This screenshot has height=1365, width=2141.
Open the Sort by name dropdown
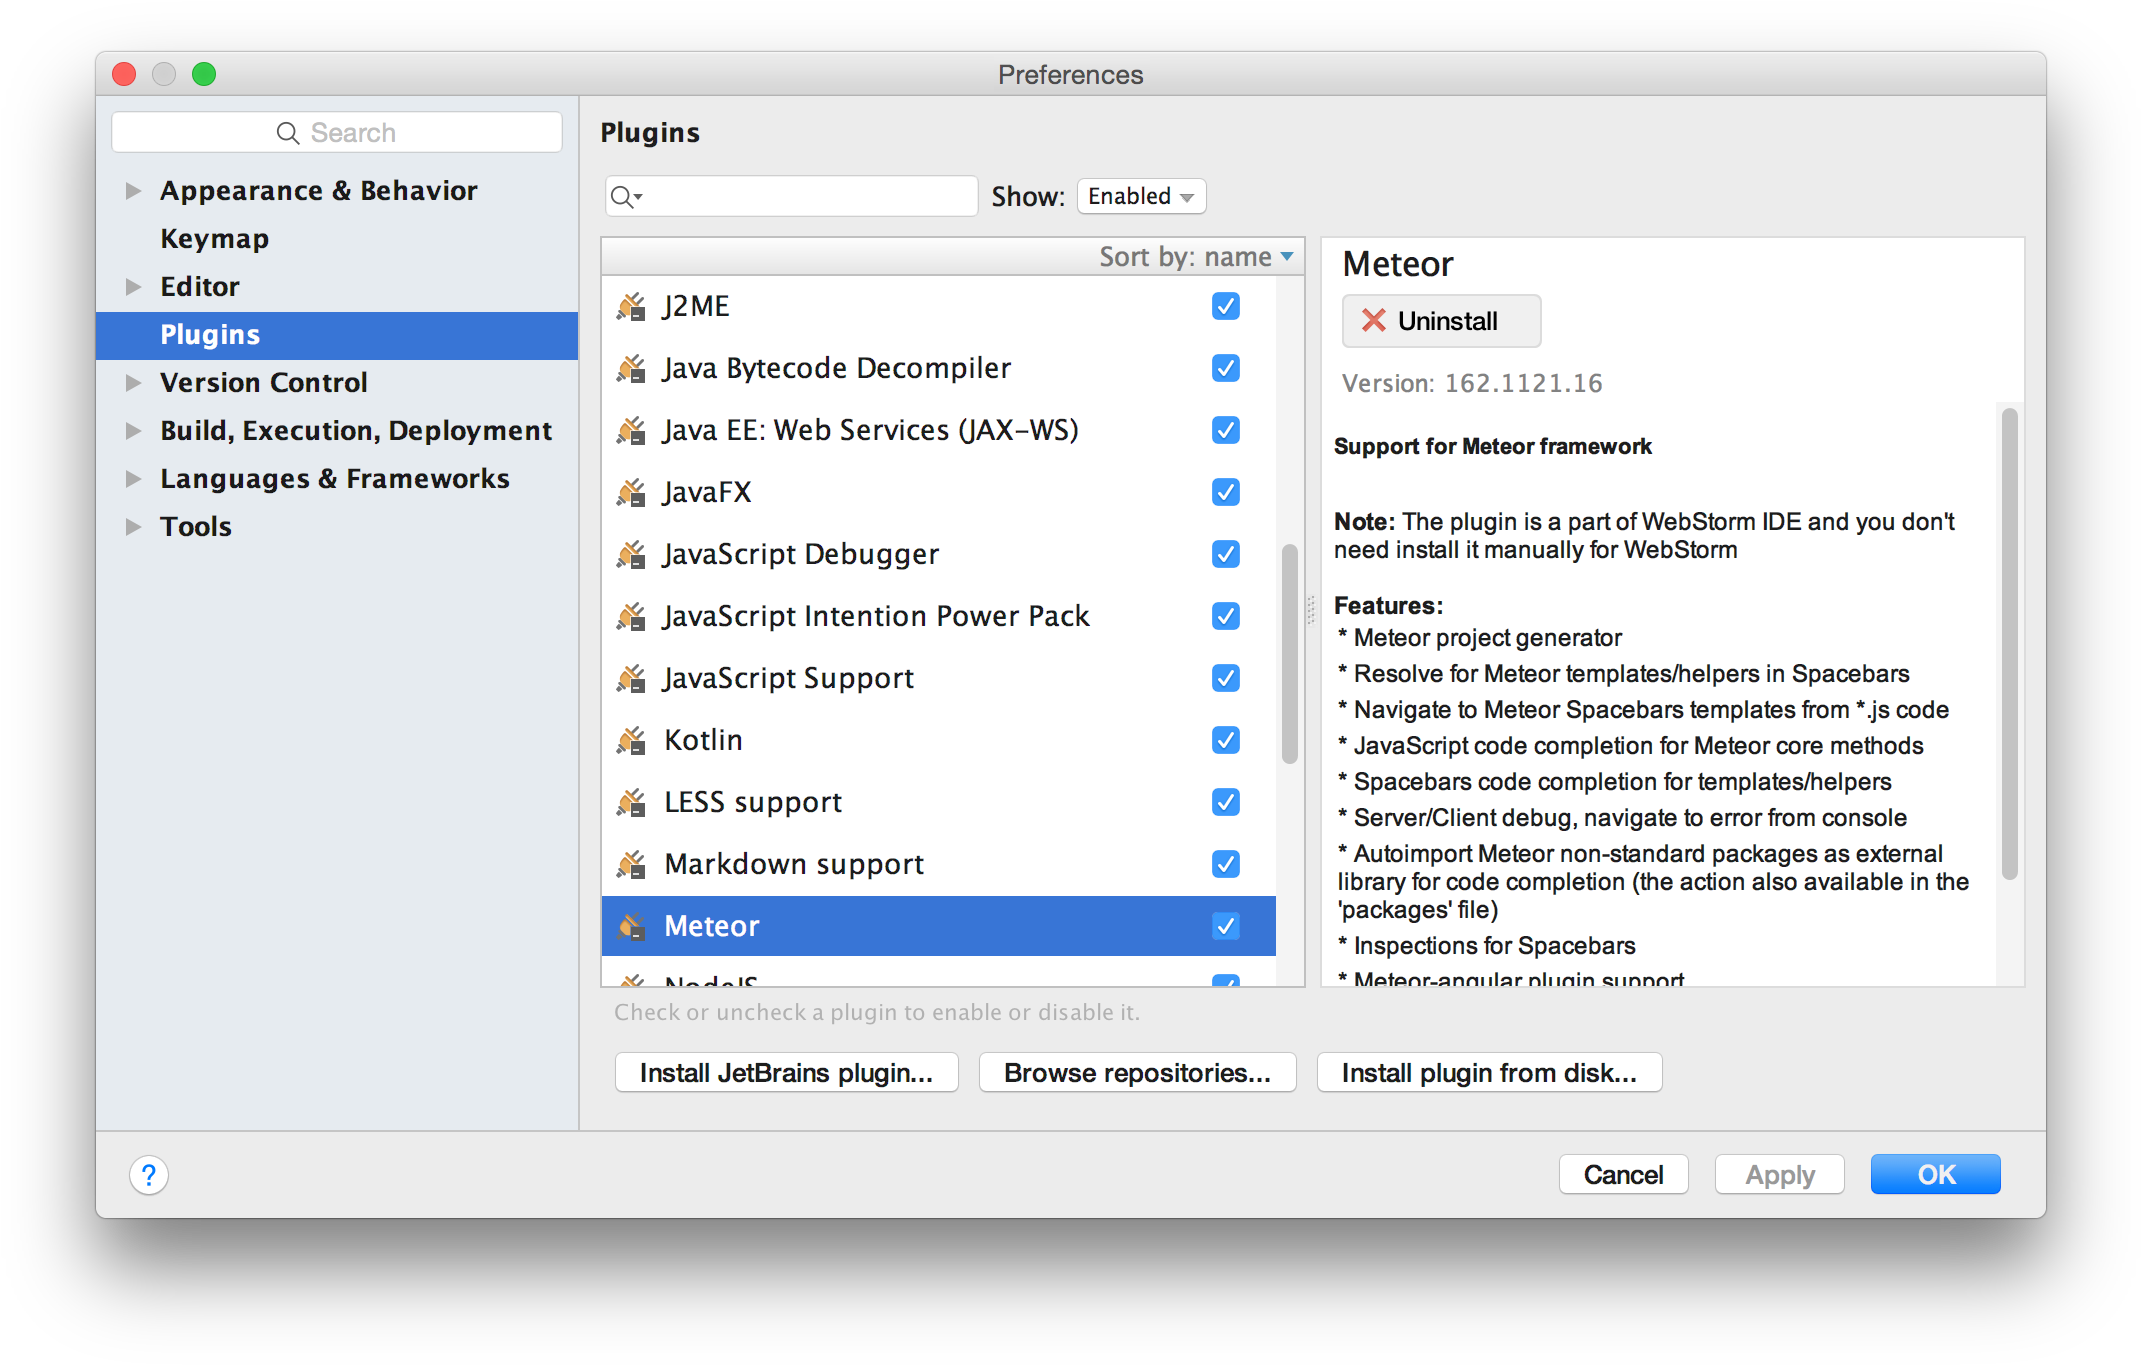pos(1196,257)
